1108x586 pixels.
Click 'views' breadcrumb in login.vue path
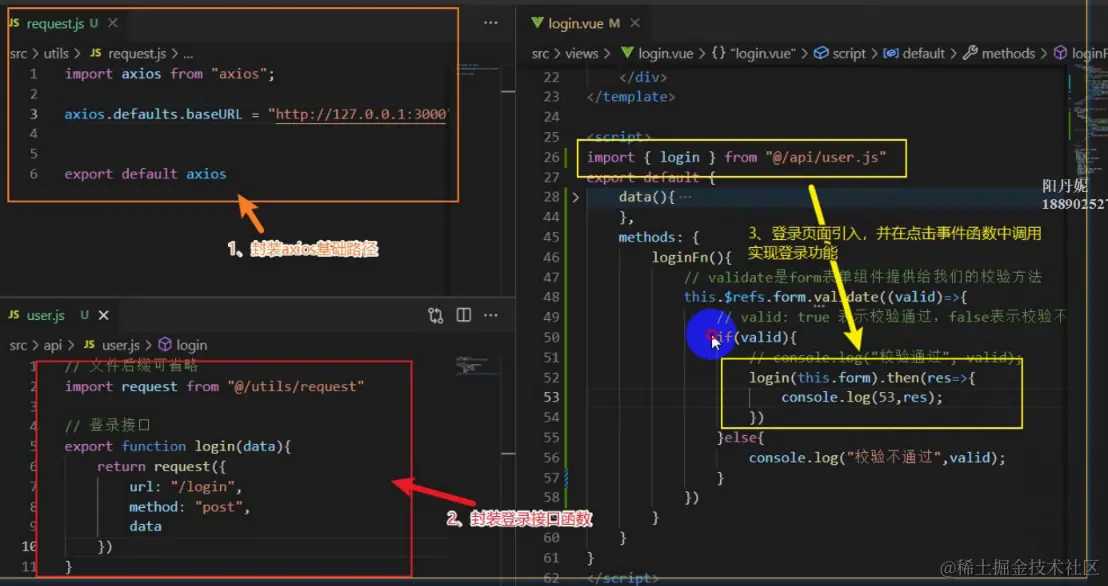(x=582, y=54)
